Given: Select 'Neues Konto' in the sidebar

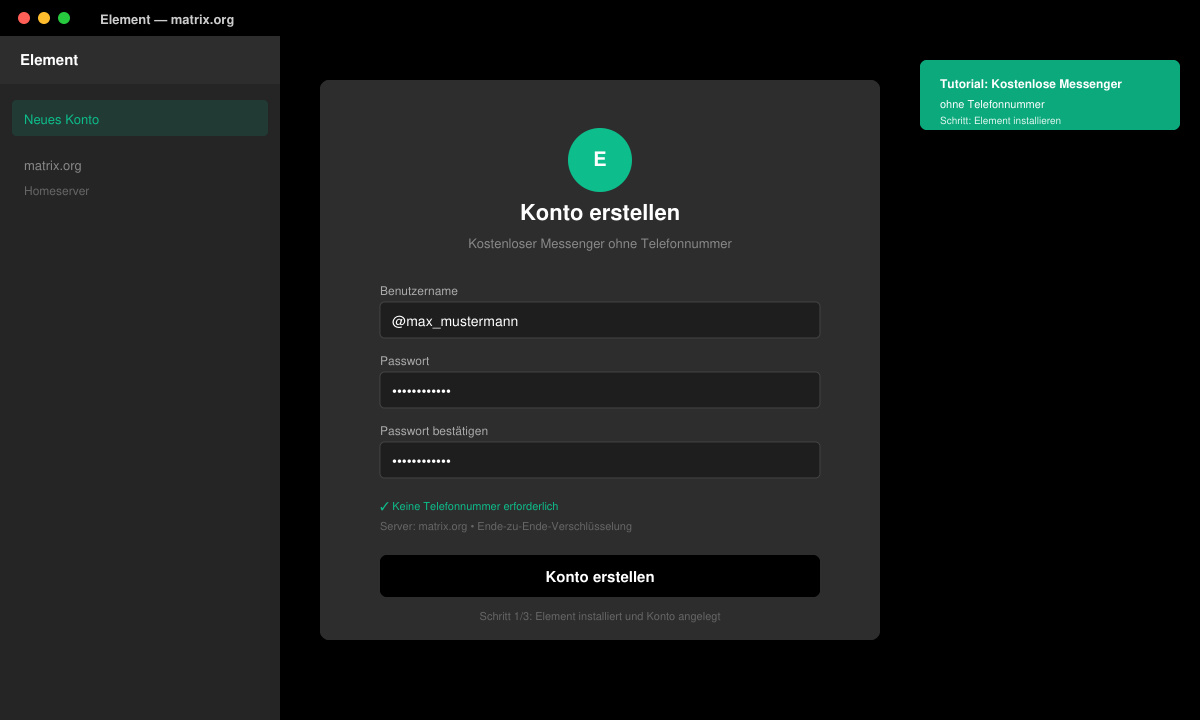Looking at the screenshot, I should pyautogui.click(x=140, y=118).
